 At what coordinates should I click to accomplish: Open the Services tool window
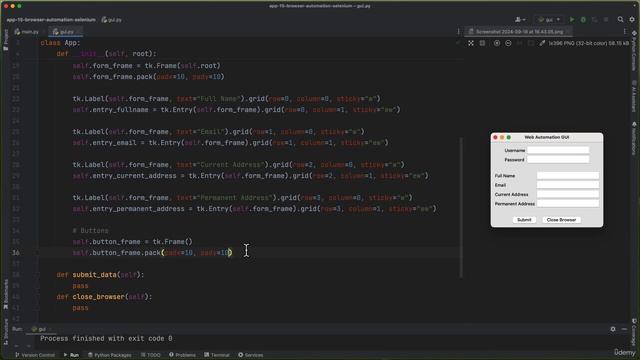251,355
